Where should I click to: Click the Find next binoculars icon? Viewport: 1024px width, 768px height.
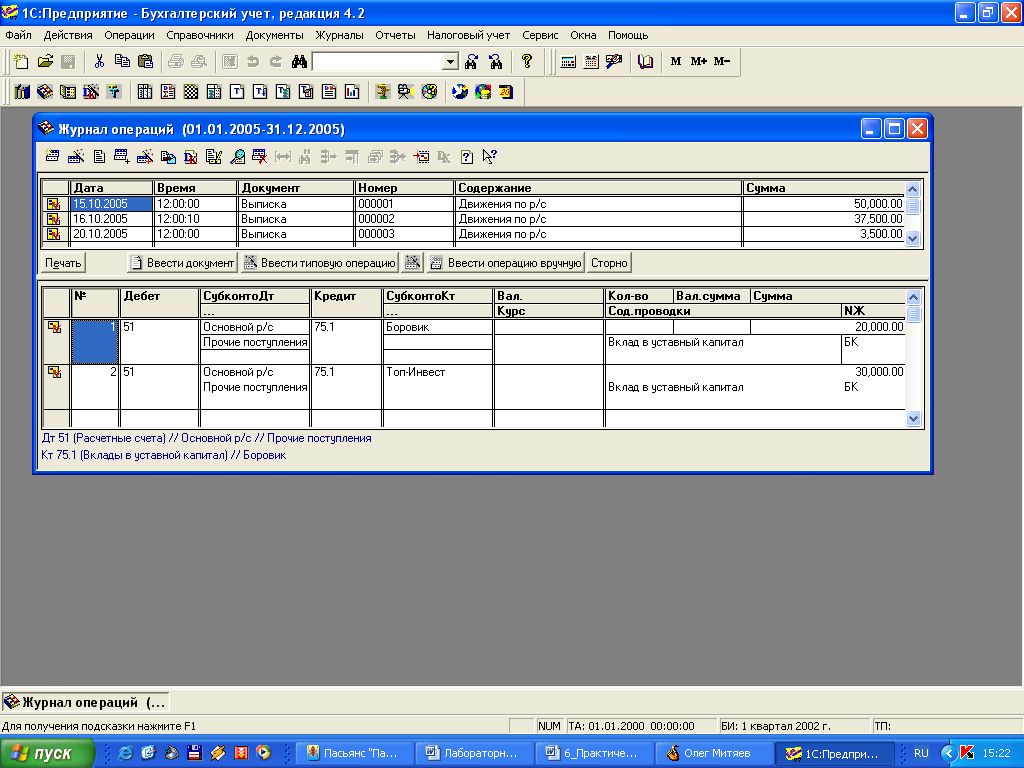(x=472, y=61)
